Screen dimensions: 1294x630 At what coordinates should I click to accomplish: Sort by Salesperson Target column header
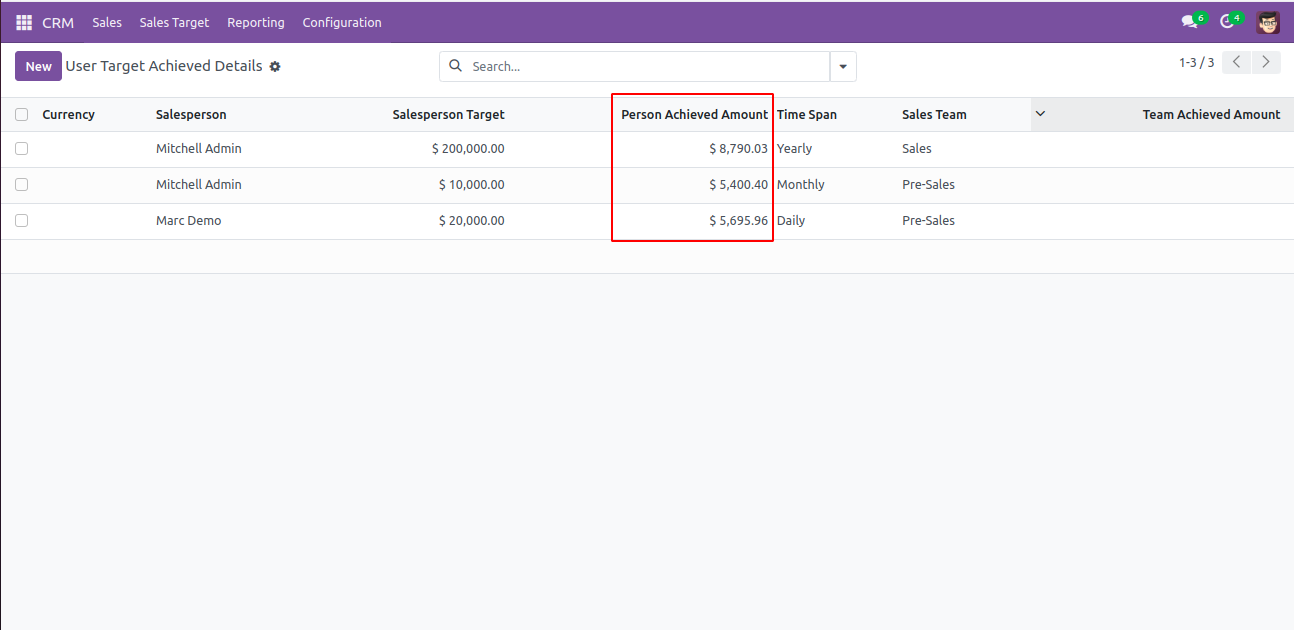coord(448,115)
